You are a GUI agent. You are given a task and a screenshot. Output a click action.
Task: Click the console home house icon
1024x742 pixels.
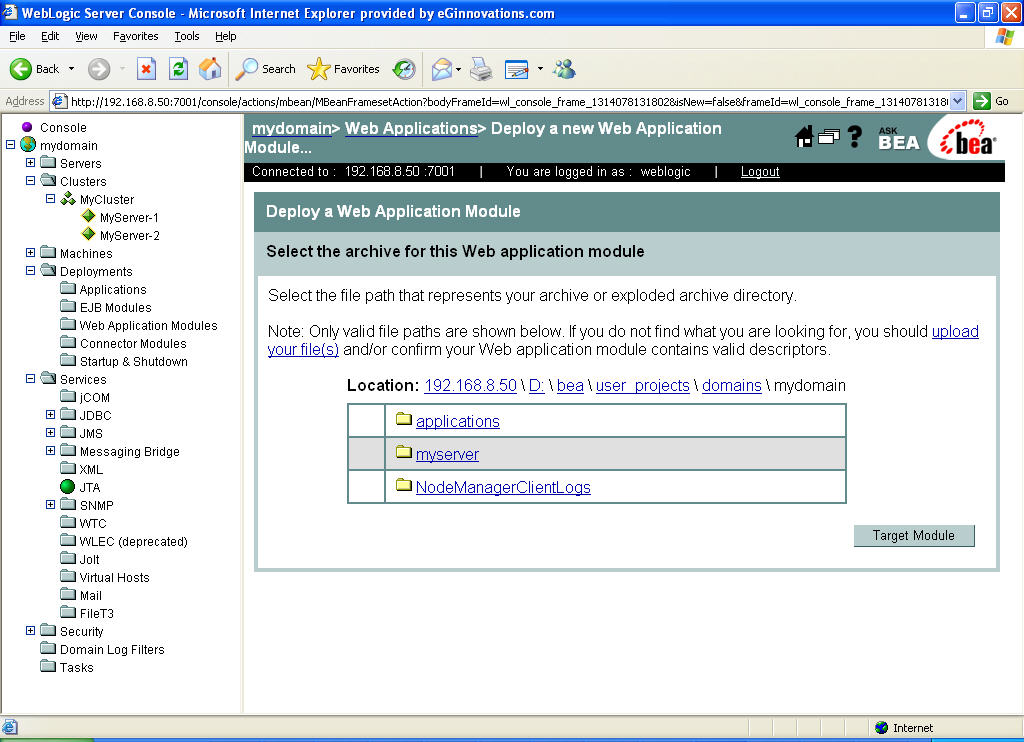pos(805,137)
